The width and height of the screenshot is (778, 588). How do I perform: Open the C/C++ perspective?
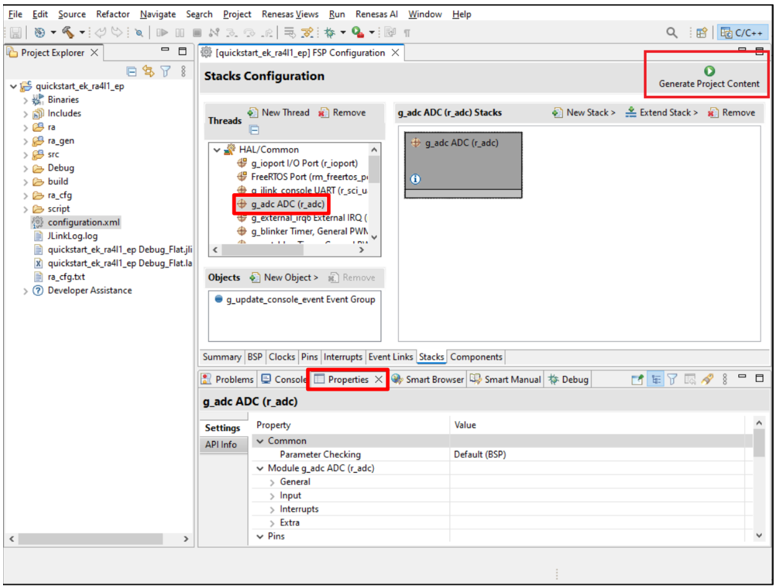pyautogui.click(x=743, y=33)
